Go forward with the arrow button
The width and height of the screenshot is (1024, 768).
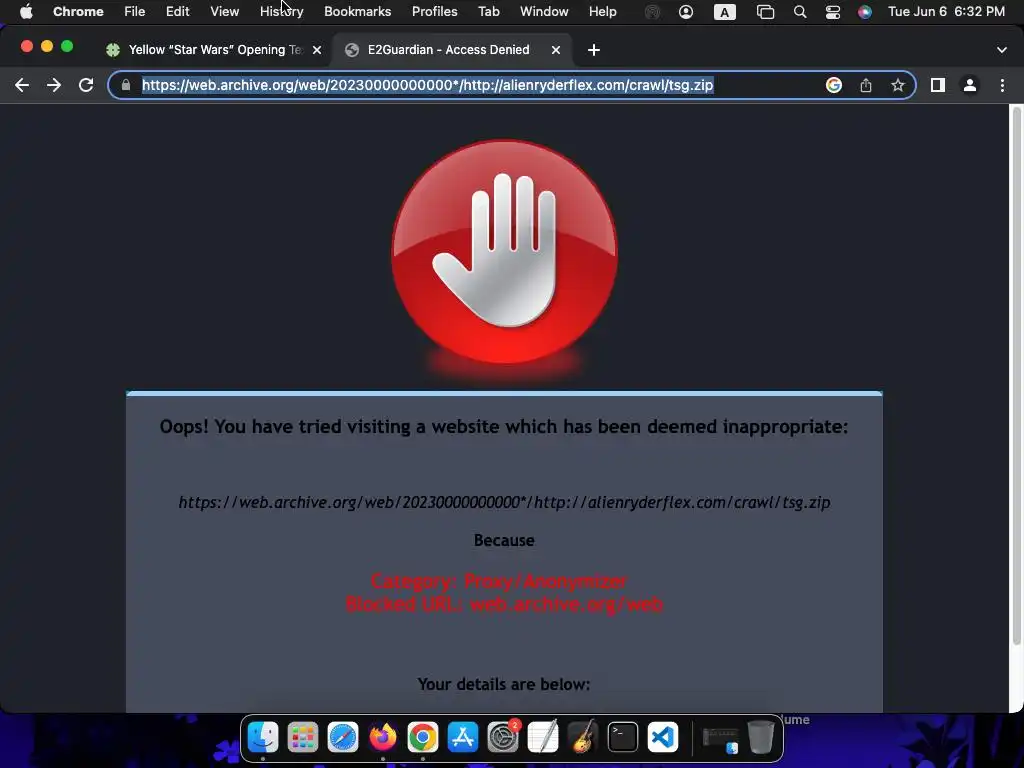click(54, 85)
